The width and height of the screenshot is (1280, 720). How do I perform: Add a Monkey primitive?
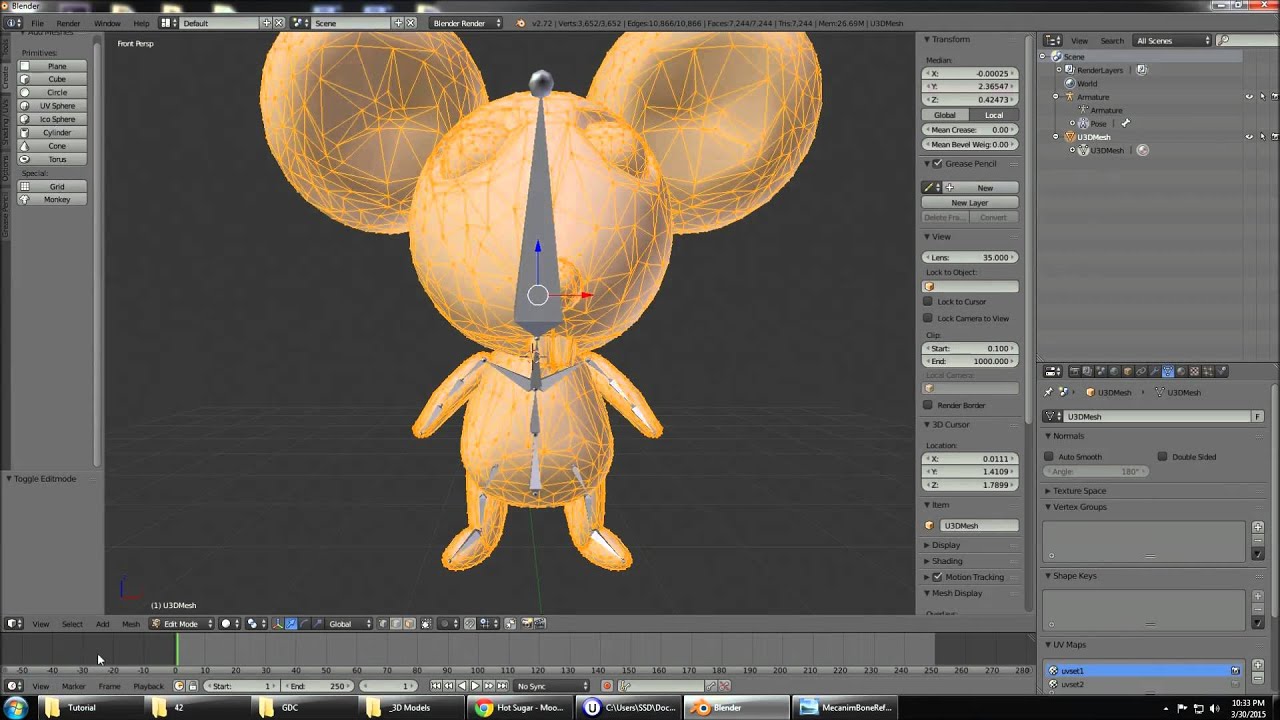(53, 199)
